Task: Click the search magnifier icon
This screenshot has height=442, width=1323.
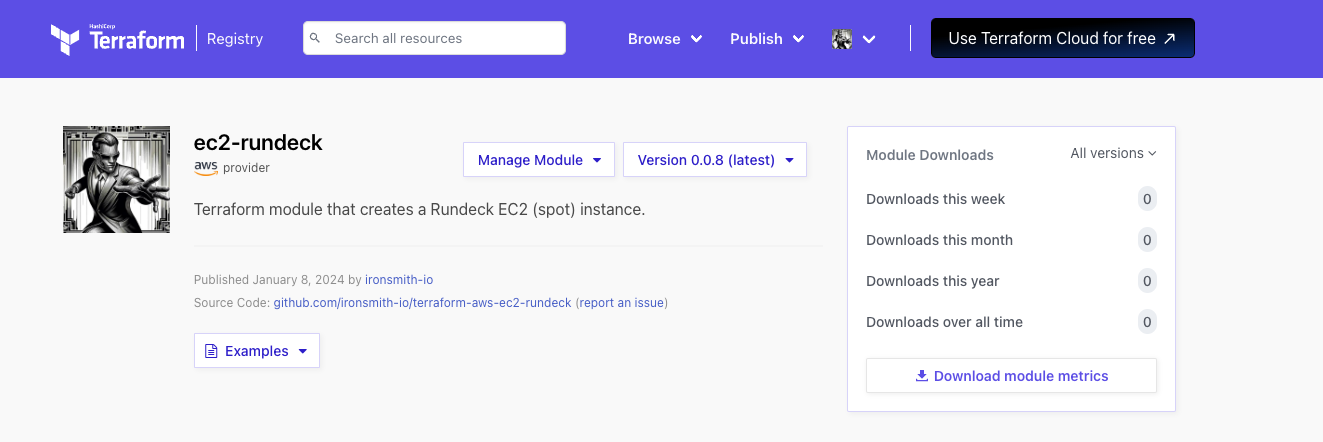Action: [315, 38]
